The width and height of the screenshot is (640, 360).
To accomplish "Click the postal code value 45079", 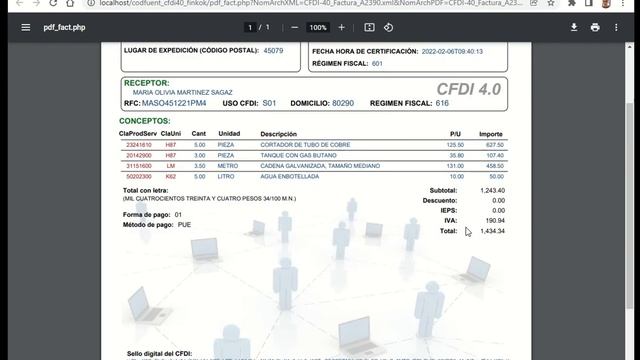I will click(x=273, y=51).
